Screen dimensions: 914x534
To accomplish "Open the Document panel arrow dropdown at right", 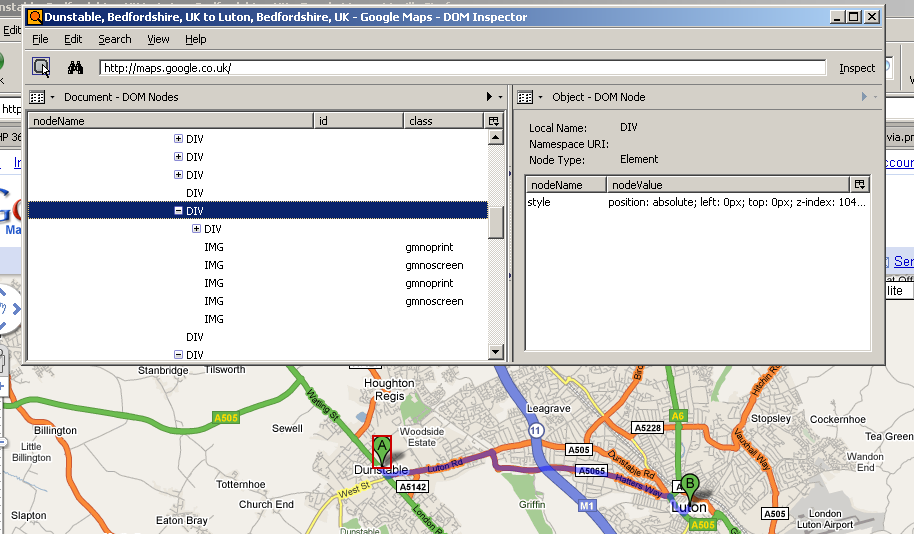I will 489,97.
